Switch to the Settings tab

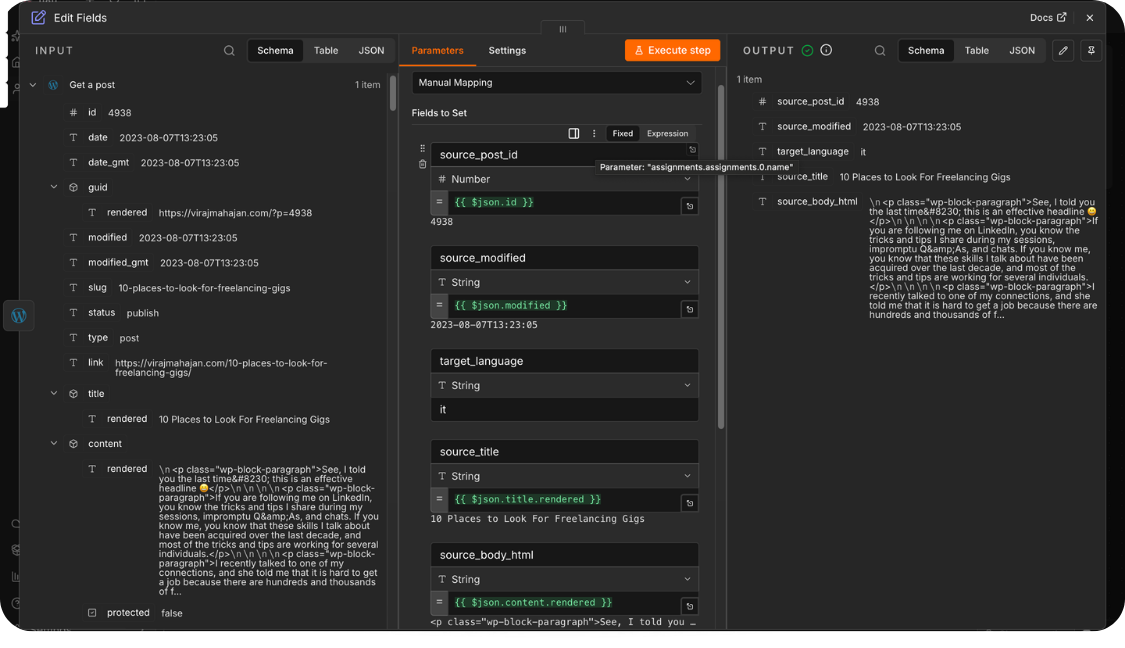click(x=507, y=51)
